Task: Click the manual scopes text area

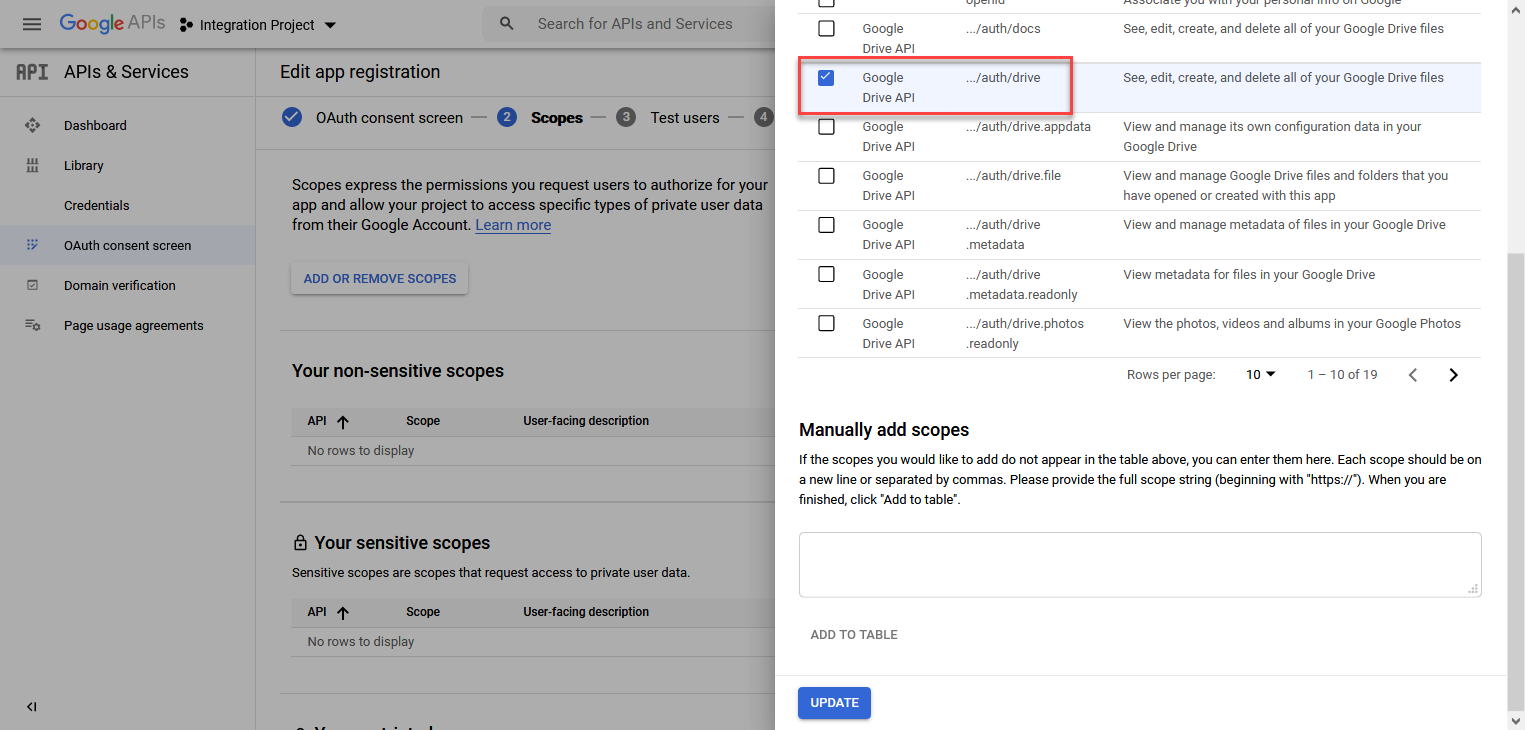Action: point(1139,564)
